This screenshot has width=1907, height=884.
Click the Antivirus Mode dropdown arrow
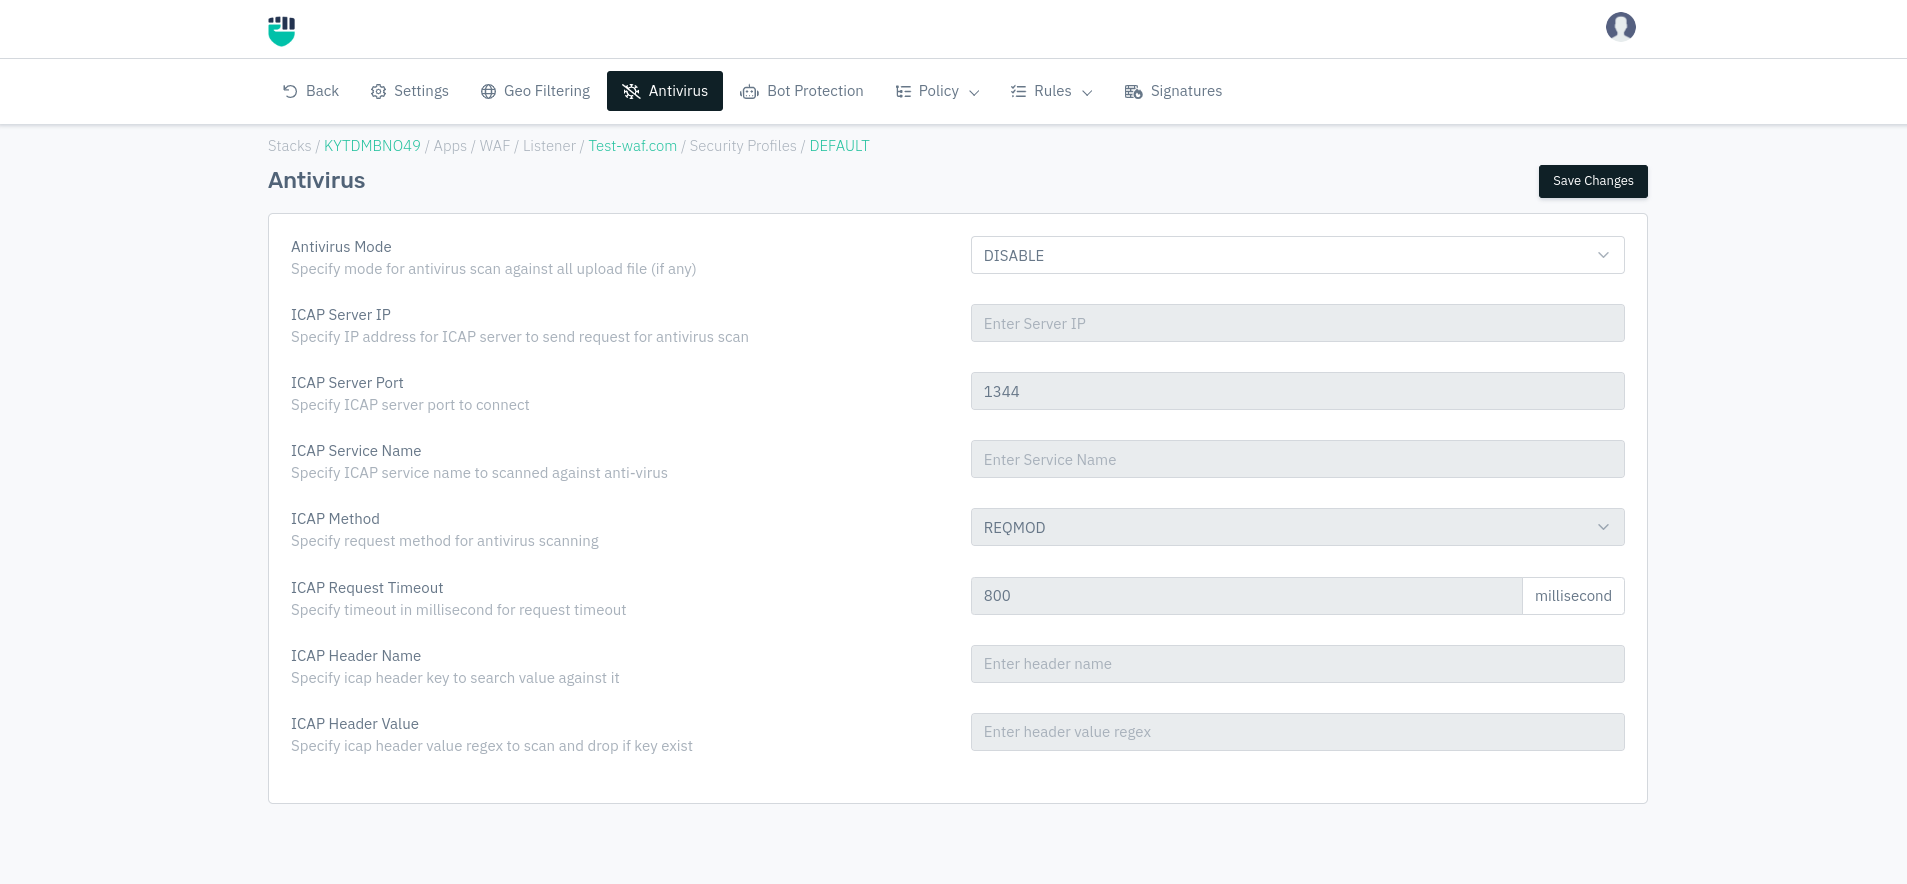point(1603,255)
